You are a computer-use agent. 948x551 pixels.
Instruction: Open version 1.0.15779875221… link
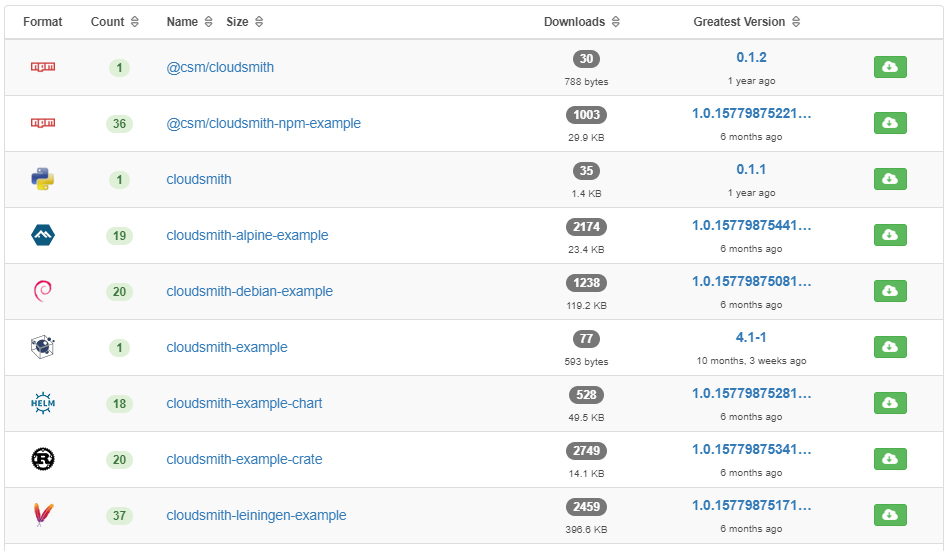click(x=752, y=113)
